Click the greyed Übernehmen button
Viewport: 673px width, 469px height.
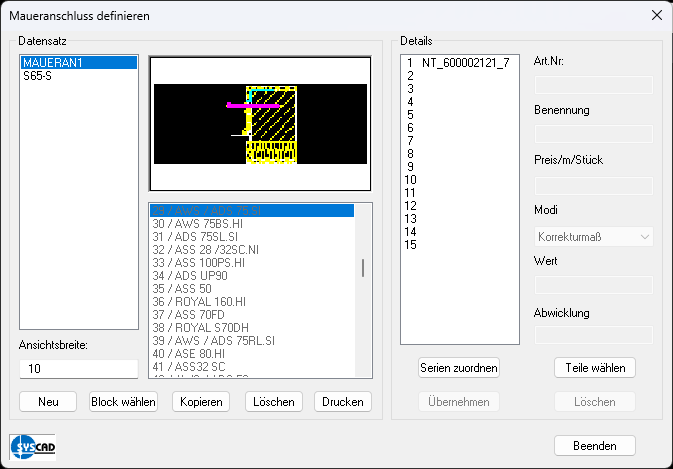pyautogui.click(x=459, y=402)
